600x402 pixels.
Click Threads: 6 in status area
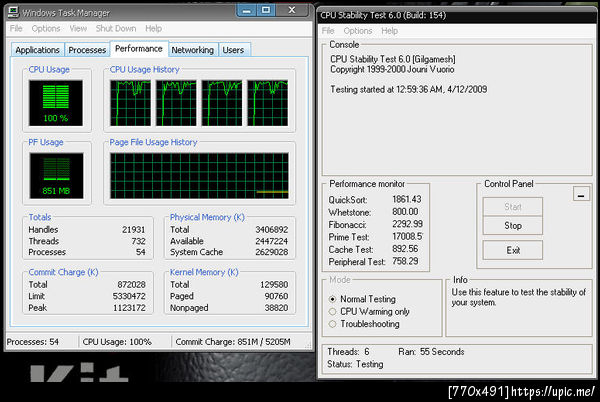(x=348, y=352)
